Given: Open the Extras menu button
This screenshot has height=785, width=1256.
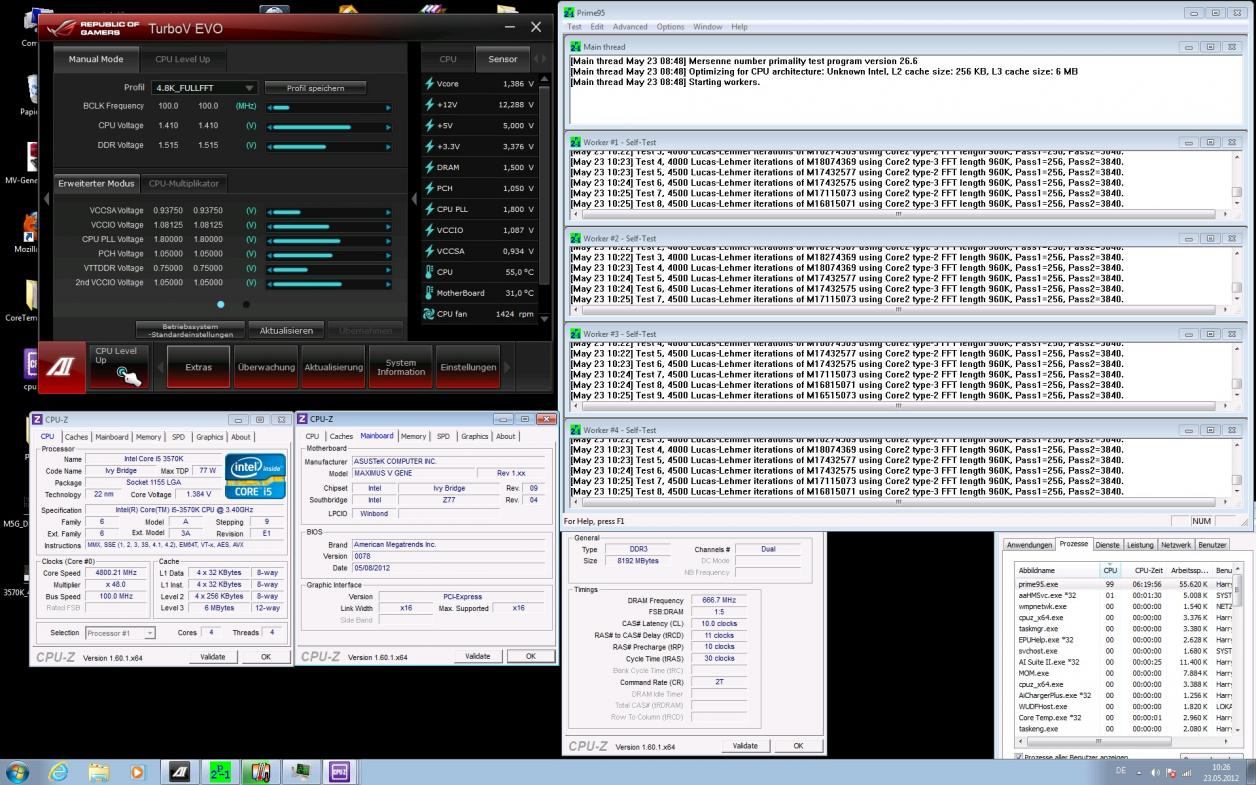Looking at the screenshot, I should [198, 367].
